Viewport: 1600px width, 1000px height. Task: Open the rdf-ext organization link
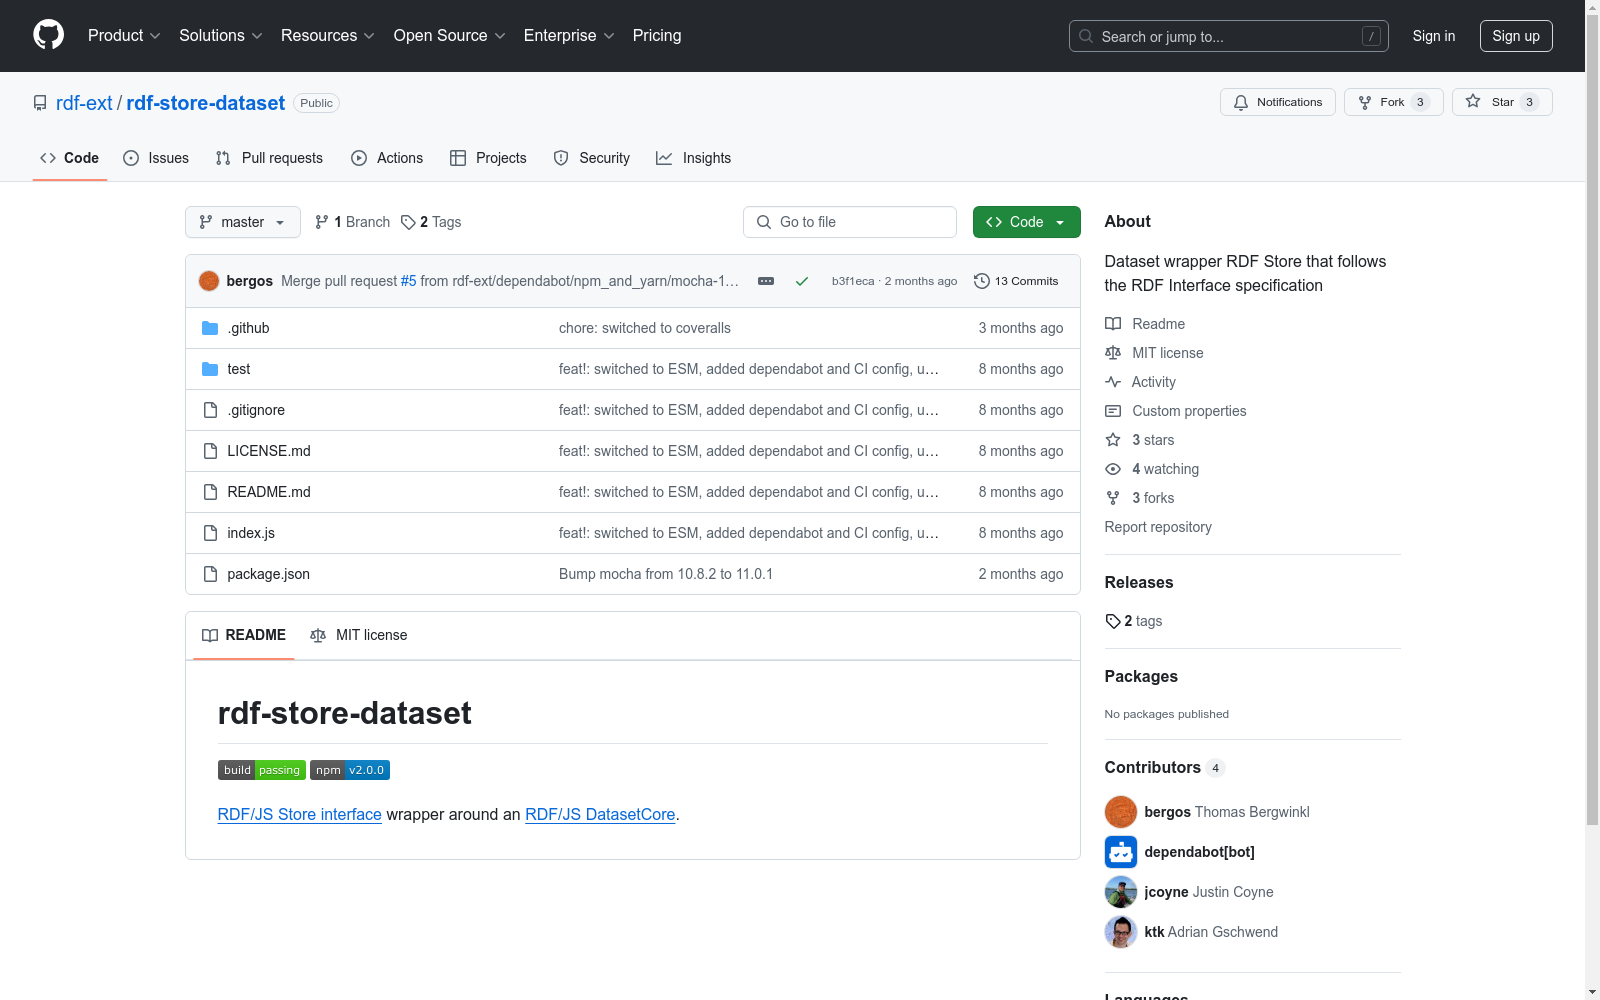pos(84,103)
